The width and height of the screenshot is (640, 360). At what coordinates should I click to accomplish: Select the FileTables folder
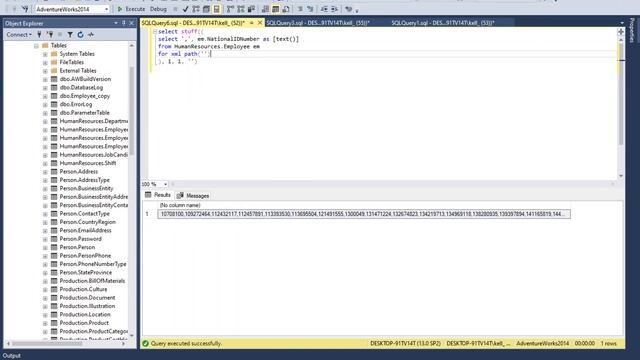[x=71, y=62]
